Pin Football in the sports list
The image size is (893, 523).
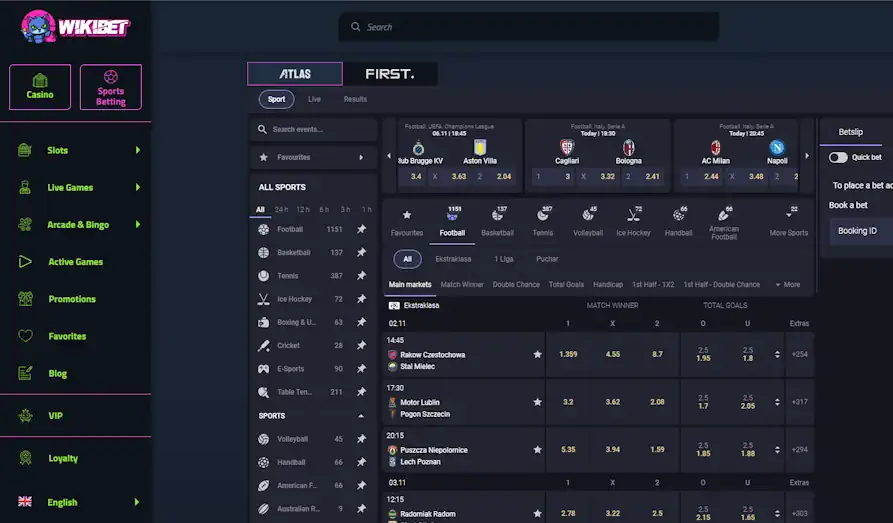click(x=361, y=229)
